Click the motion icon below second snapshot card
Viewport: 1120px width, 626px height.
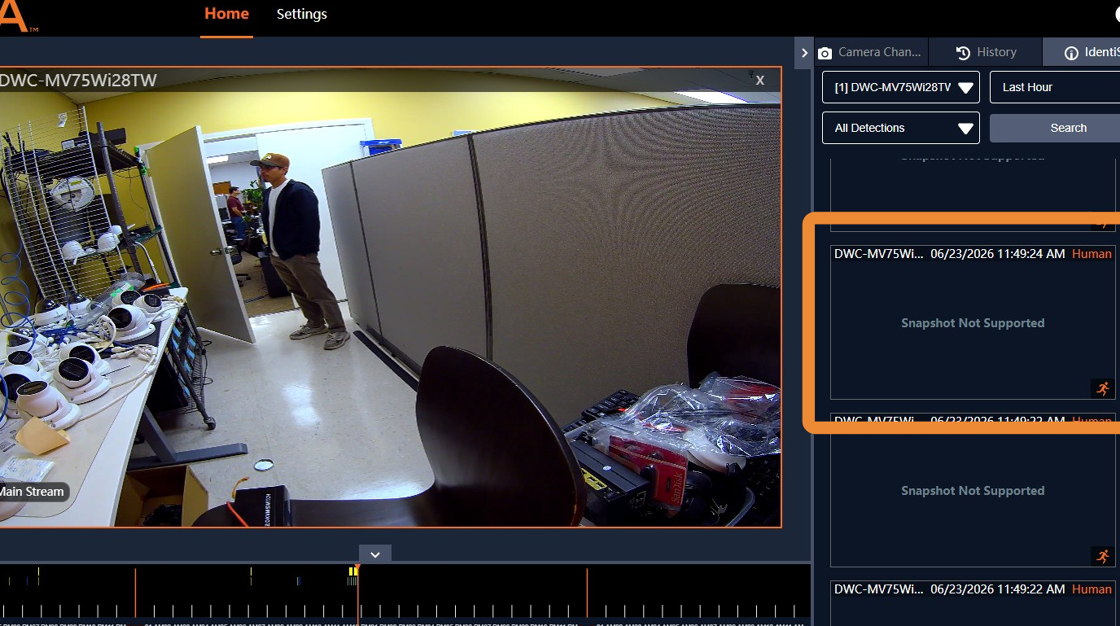[1103, 556]
